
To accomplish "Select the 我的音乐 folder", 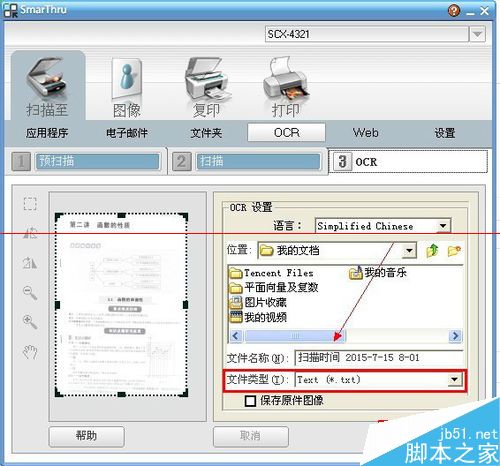I will click(x=378, y=273).
